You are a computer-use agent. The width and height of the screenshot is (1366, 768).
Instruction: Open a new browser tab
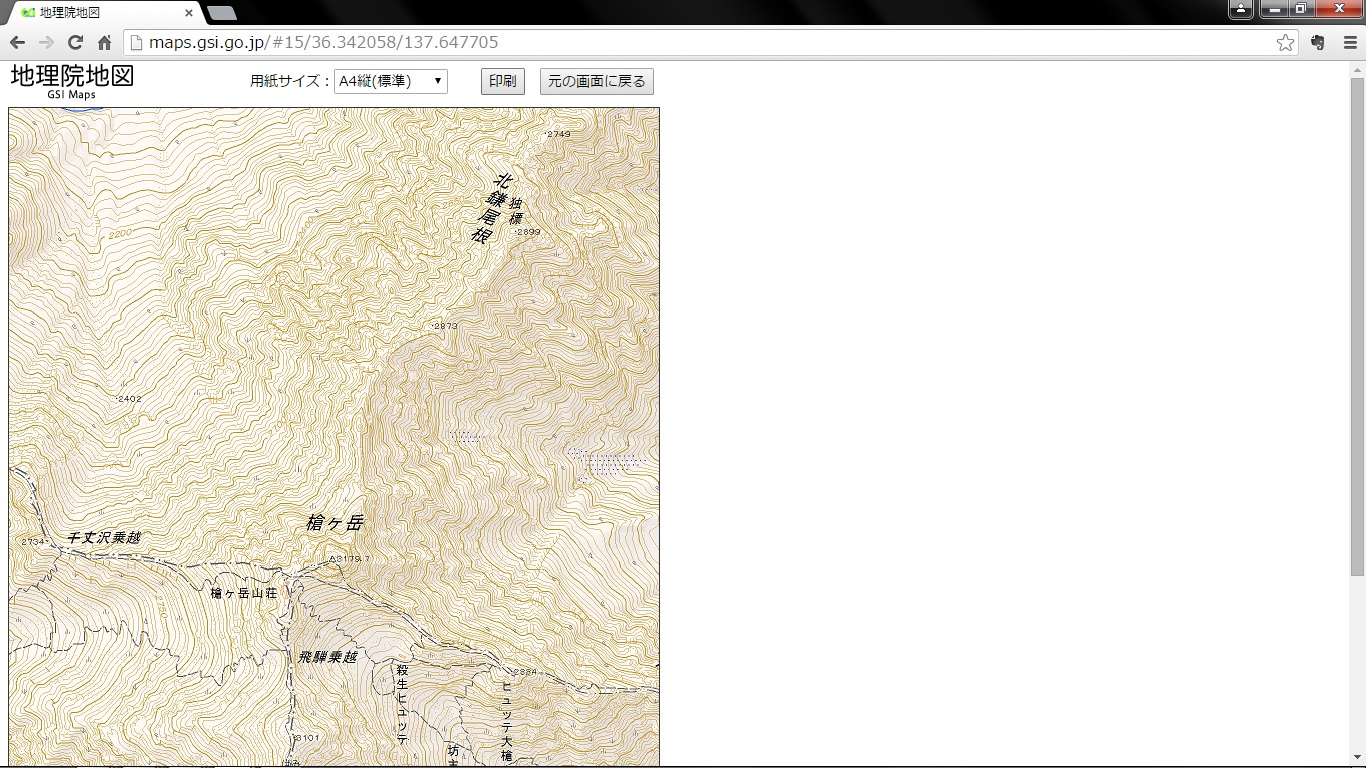click(221, 13)
